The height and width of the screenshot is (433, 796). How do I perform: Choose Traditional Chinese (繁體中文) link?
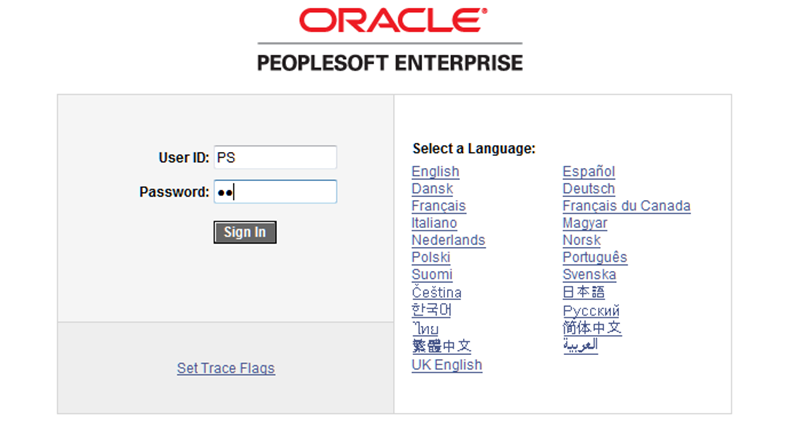tap(442, 346)
